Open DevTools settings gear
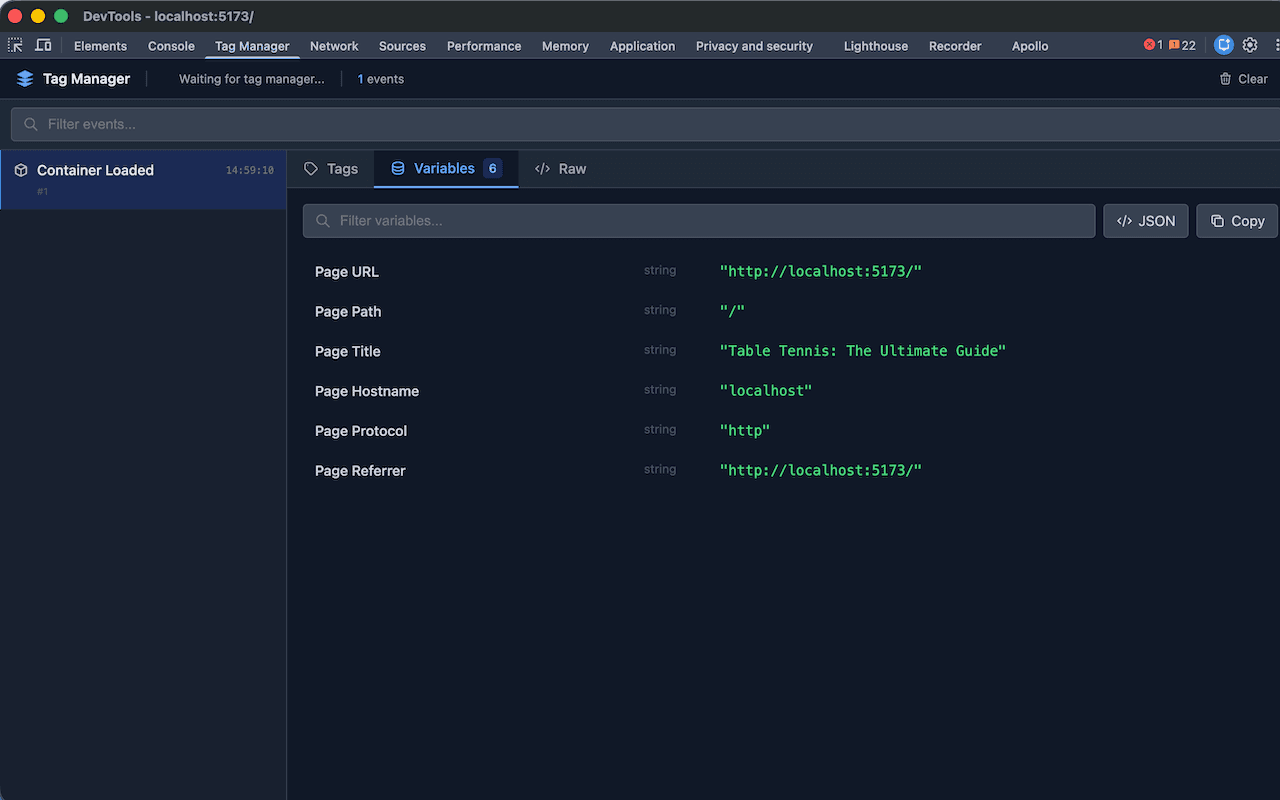Viewport: 1280px width, 800px height. click(x=1250, y=45)
